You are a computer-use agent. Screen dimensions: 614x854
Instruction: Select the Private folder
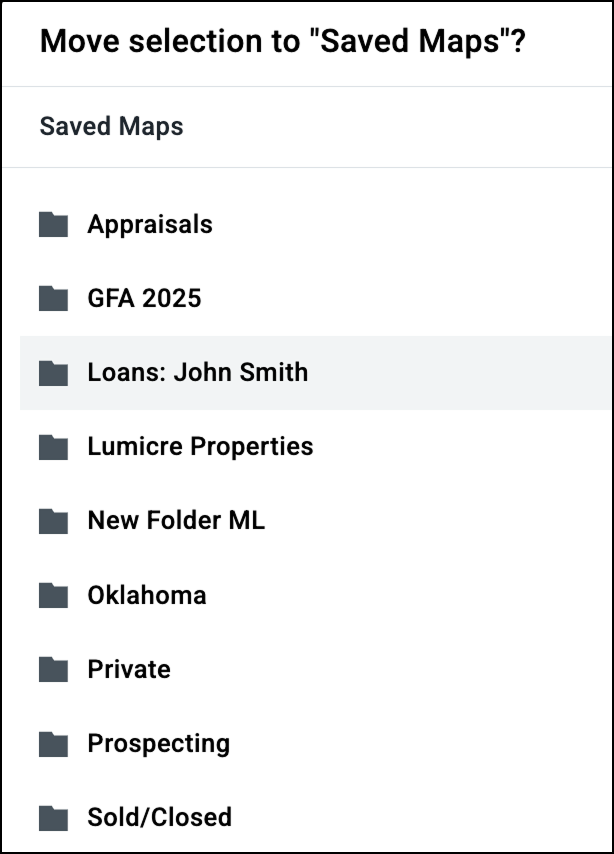[x=129, y=669]
